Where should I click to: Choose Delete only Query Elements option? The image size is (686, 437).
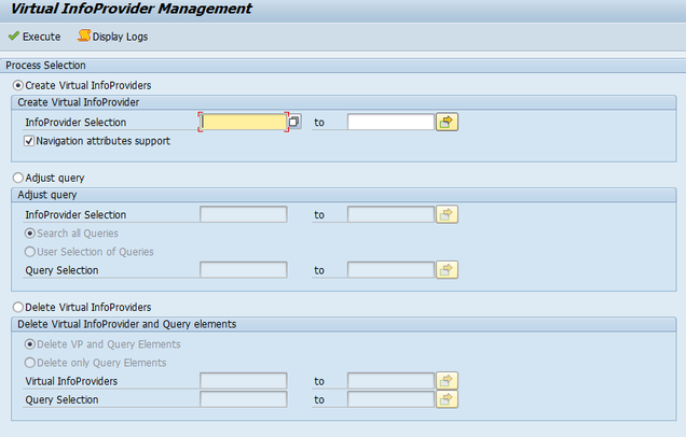[x=30, y=363]
